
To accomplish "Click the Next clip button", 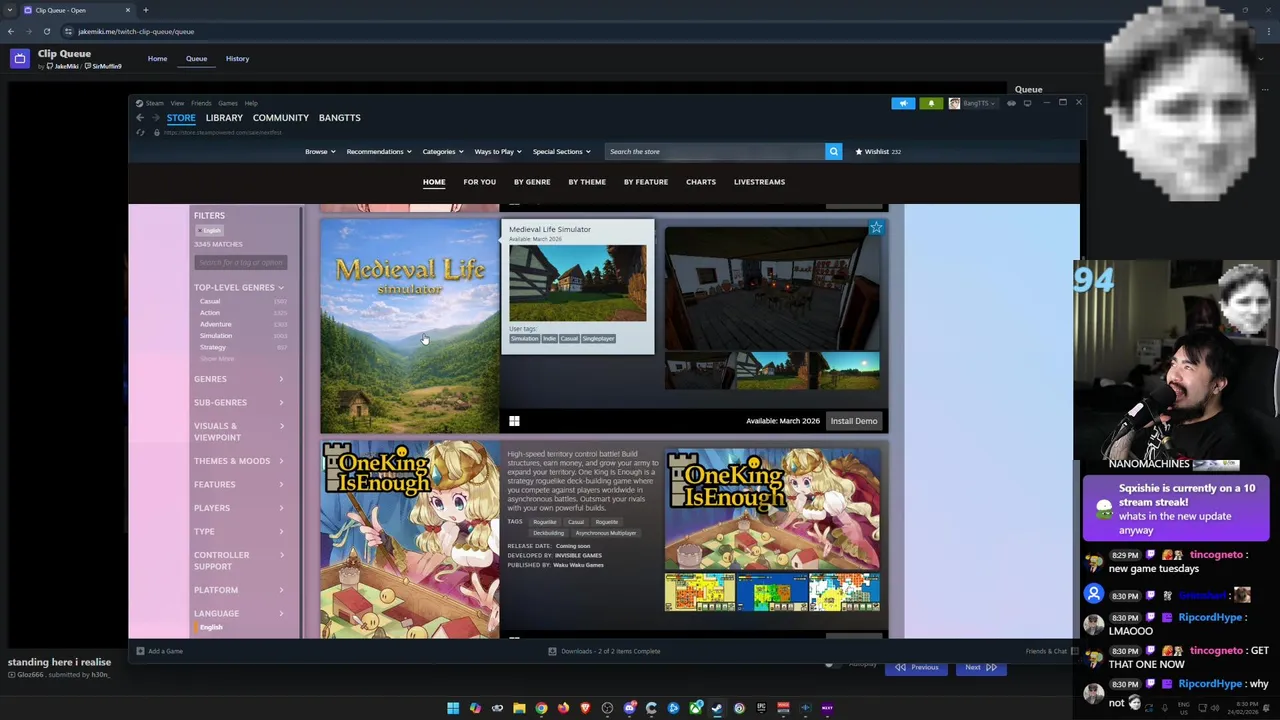I will pos(980,667).
